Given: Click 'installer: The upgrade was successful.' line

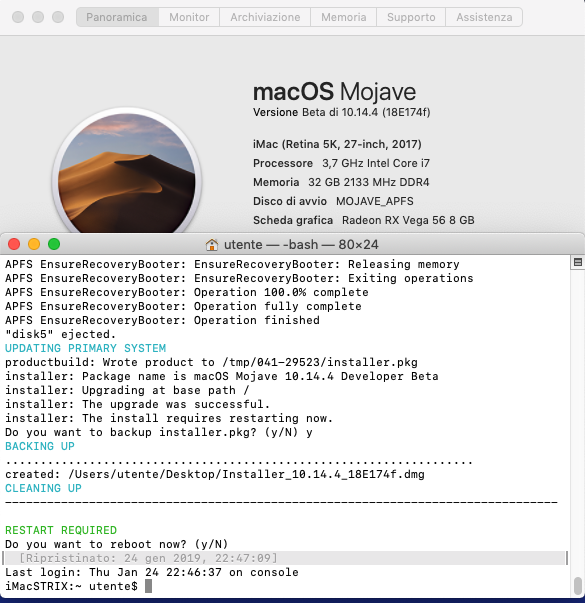Looking at the screenshot, I should [137, 405].
